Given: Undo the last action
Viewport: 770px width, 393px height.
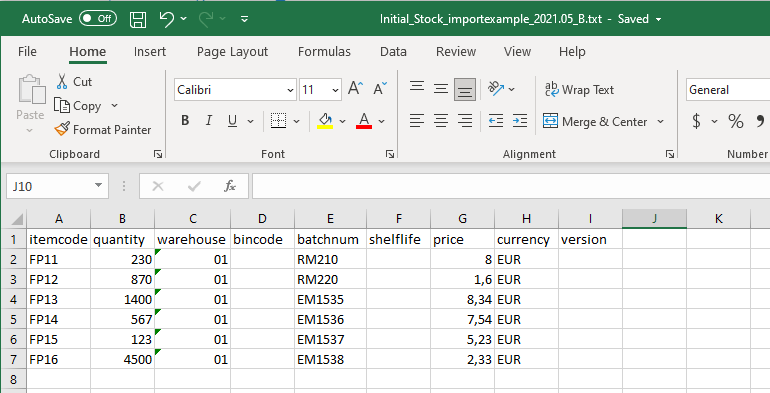Looking at the screenshot, I should (x=167, y=19).
